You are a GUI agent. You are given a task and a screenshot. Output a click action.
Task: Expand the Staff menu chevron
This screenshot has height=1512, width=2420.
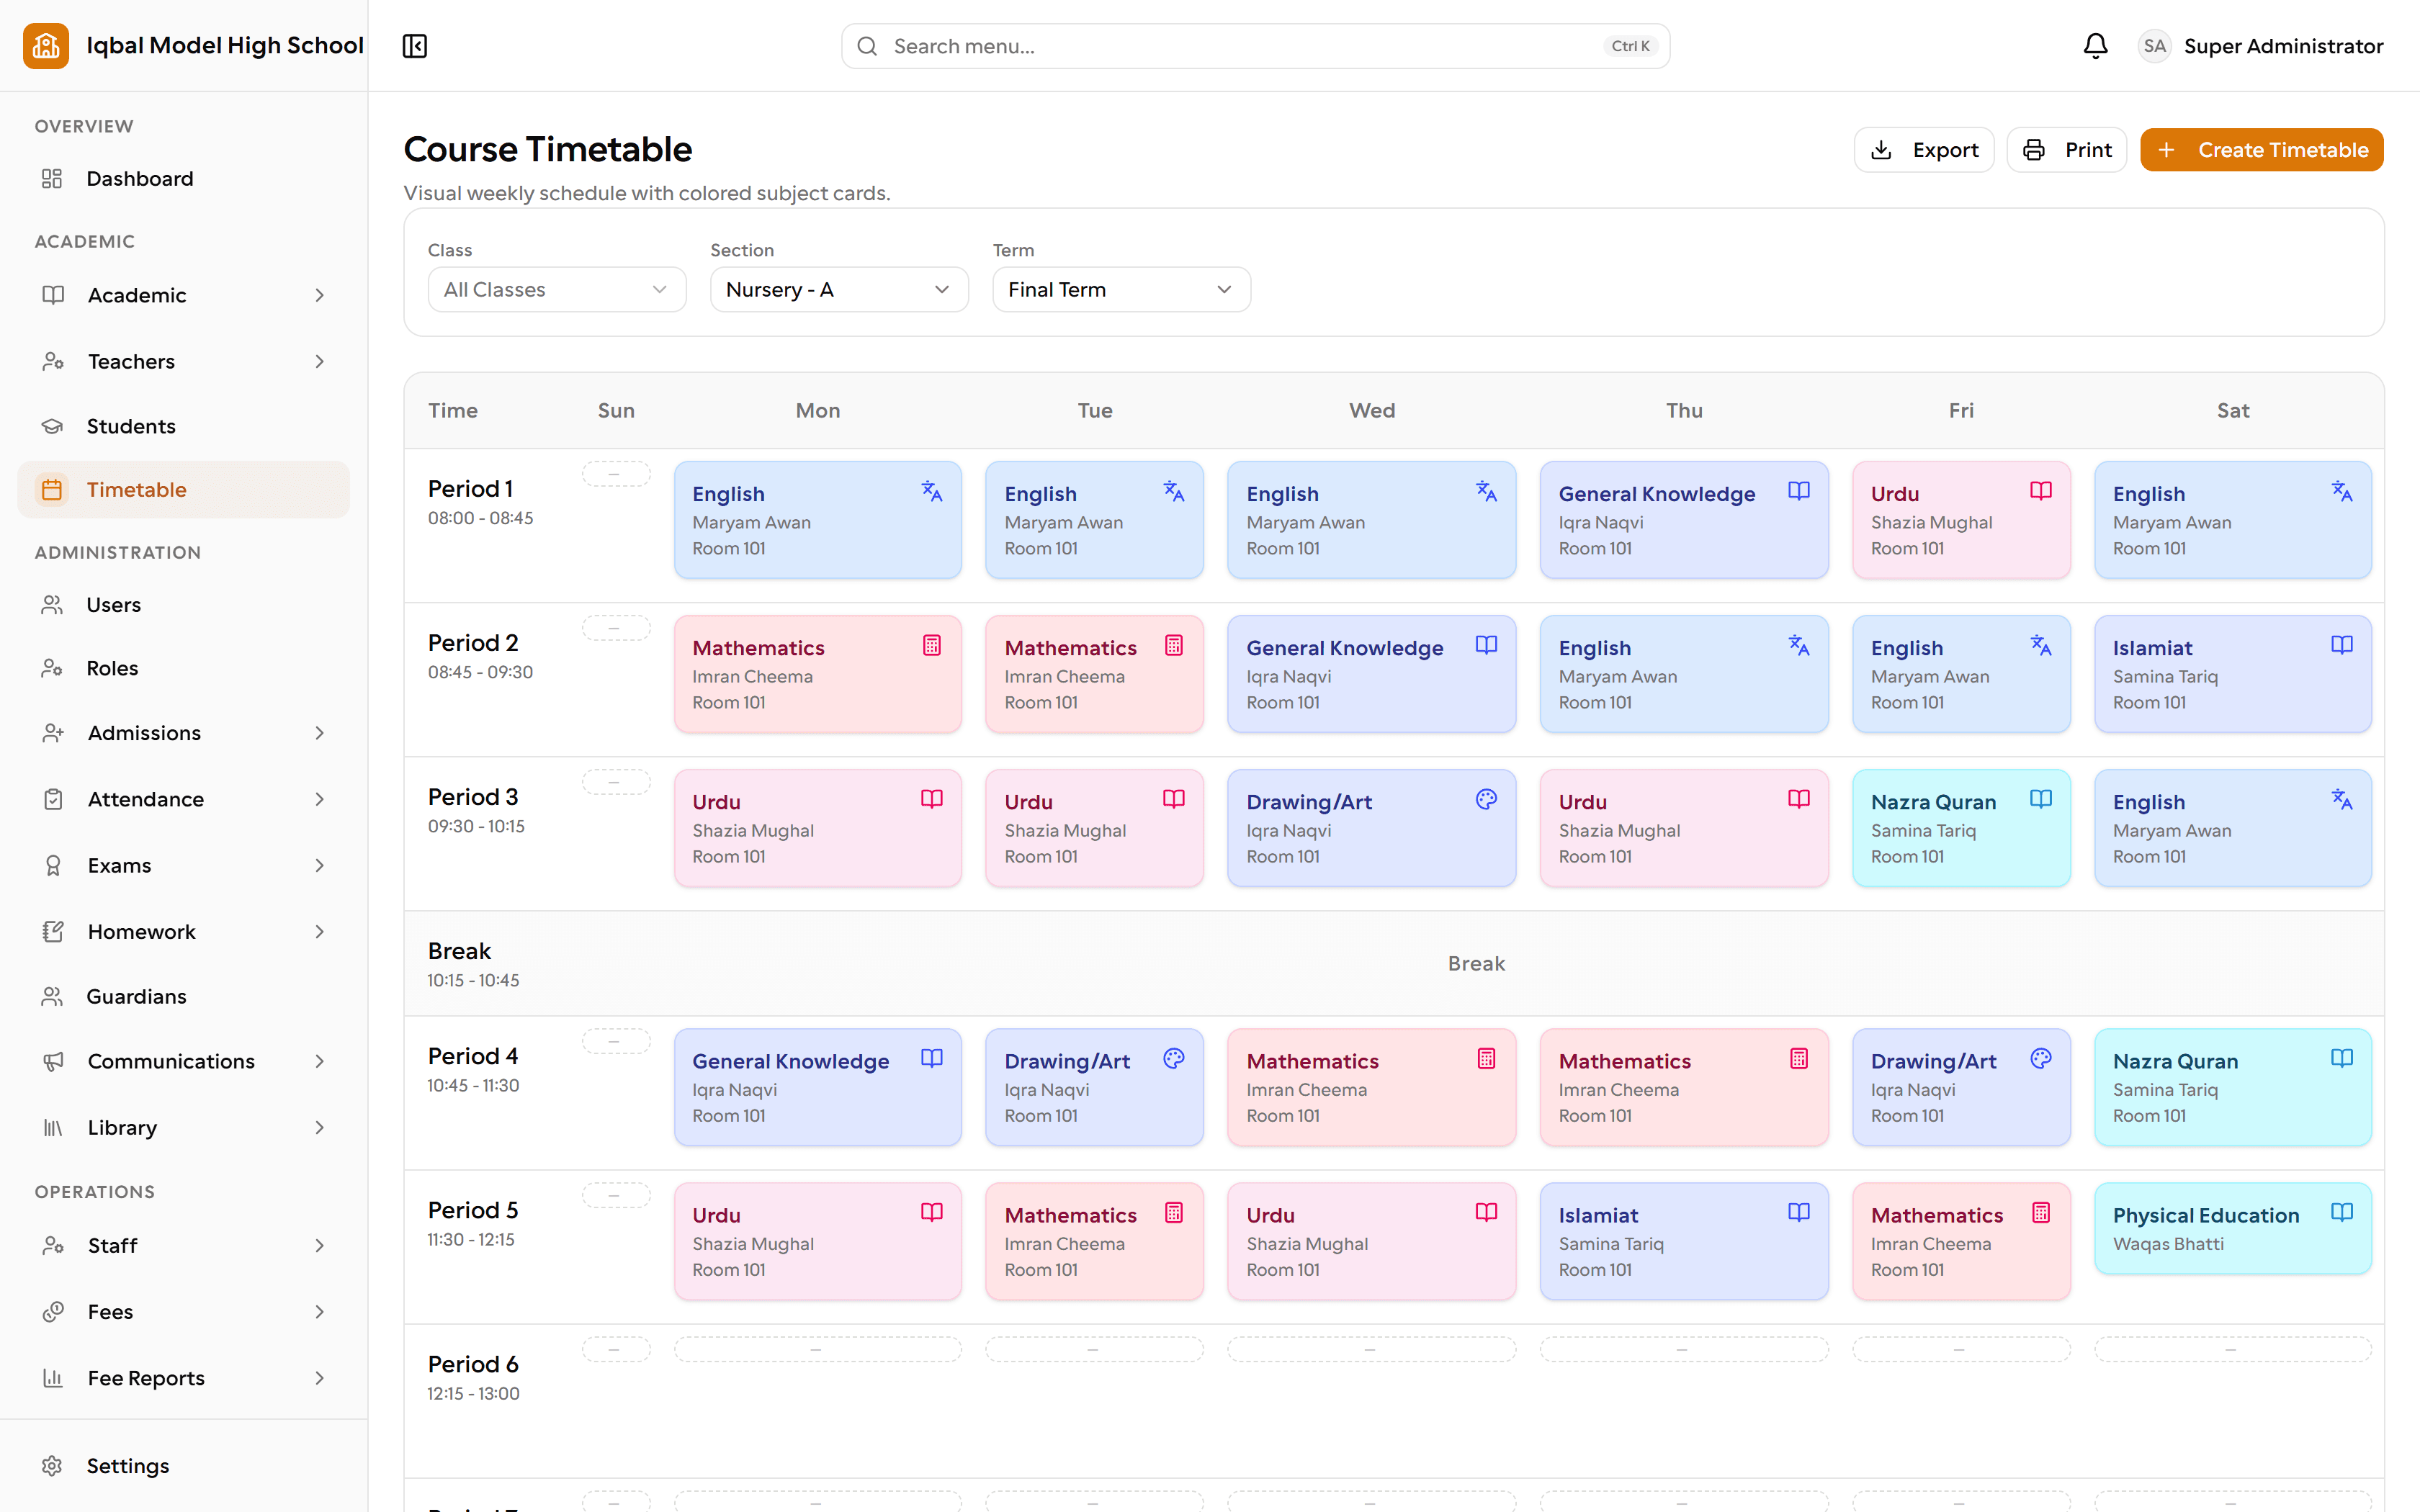(x=319, y=1245)
